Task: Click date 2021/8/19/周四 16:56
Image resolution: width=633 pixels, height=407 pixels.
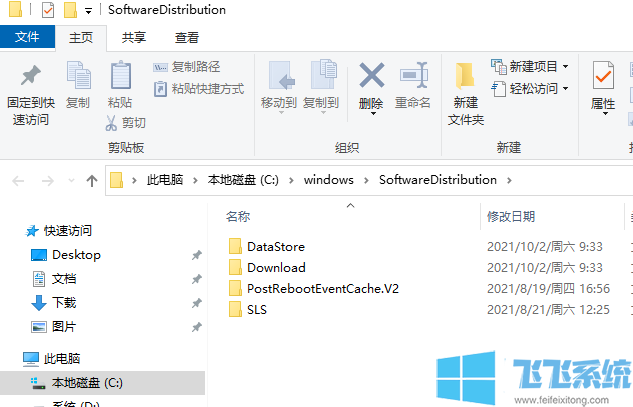Action: pyautogui.click(x=548, y=288)
